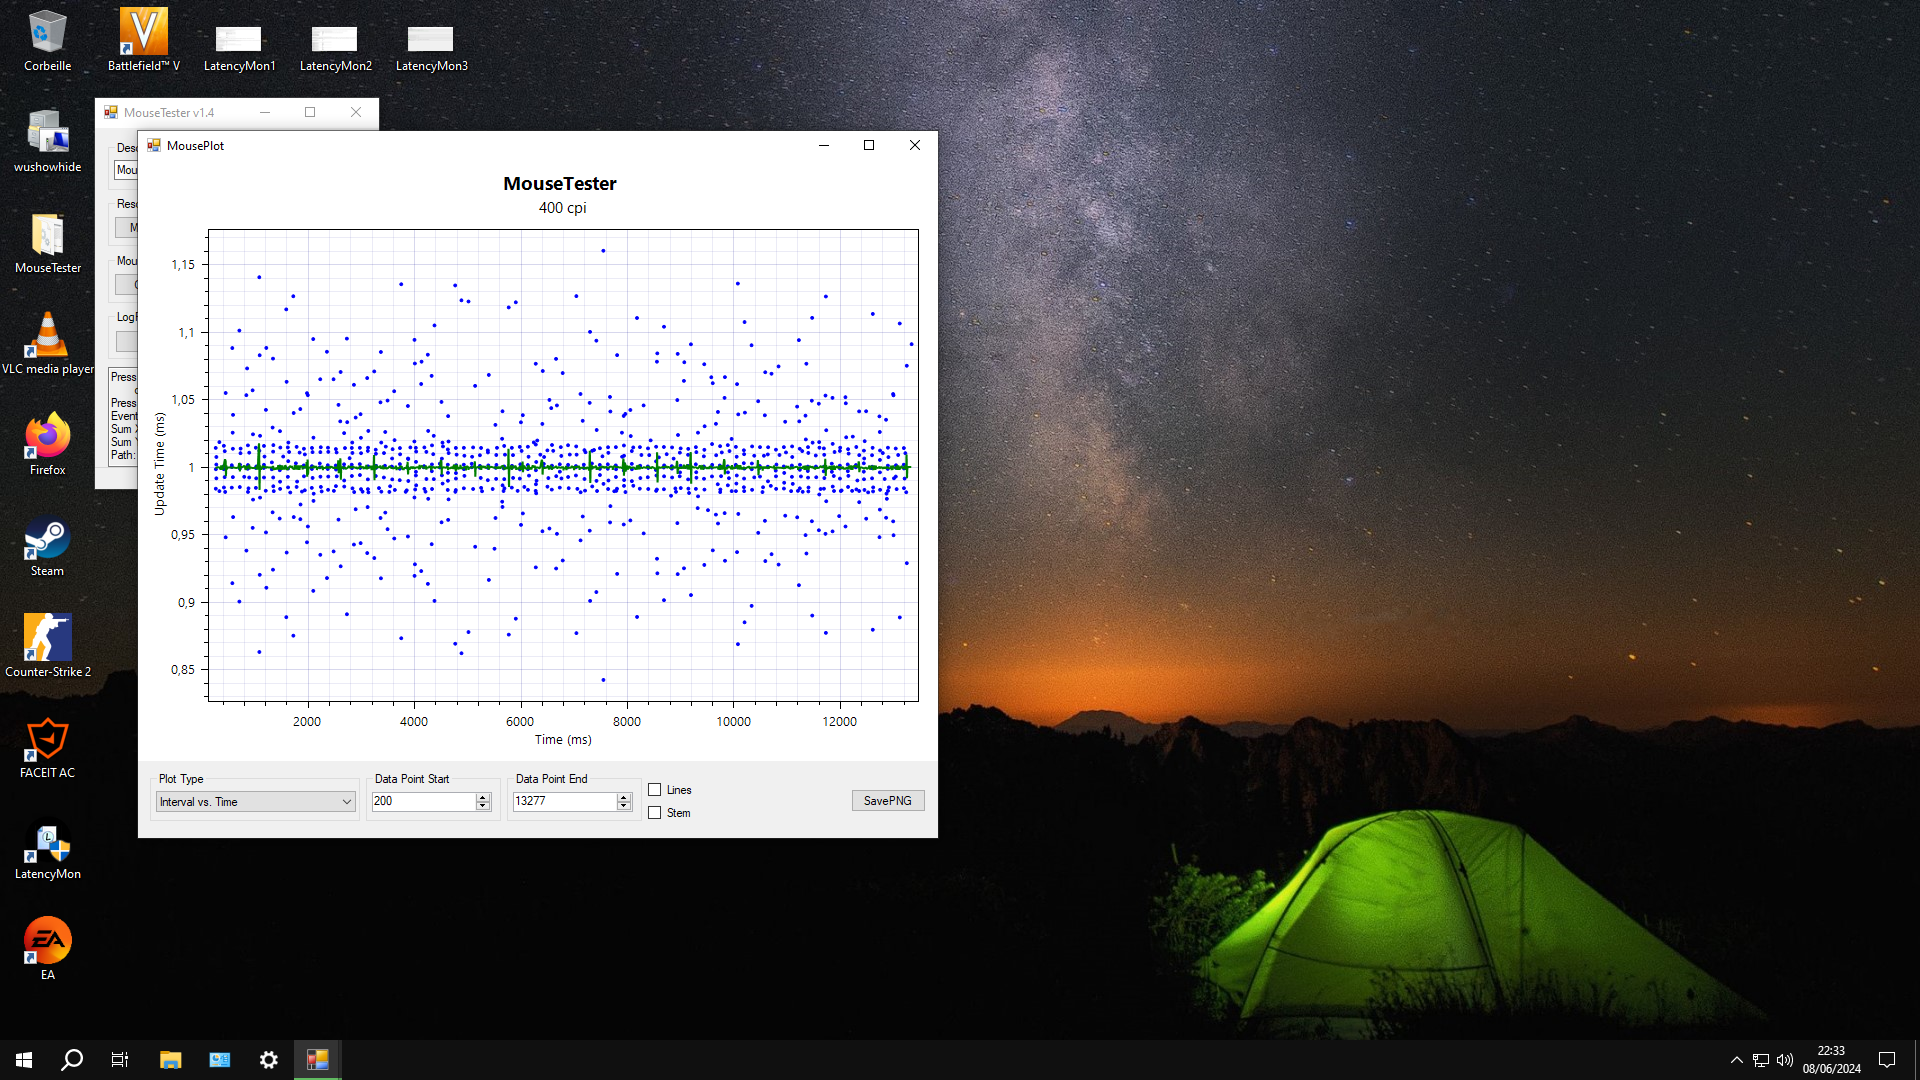Click the SavePNG button
Viewport: 1920px width, 1080px height.
887,801
